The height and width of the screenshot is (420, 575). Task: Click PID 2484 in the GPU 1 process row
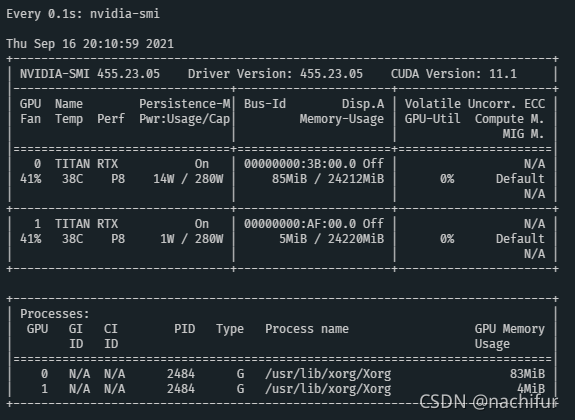point(181,389)
